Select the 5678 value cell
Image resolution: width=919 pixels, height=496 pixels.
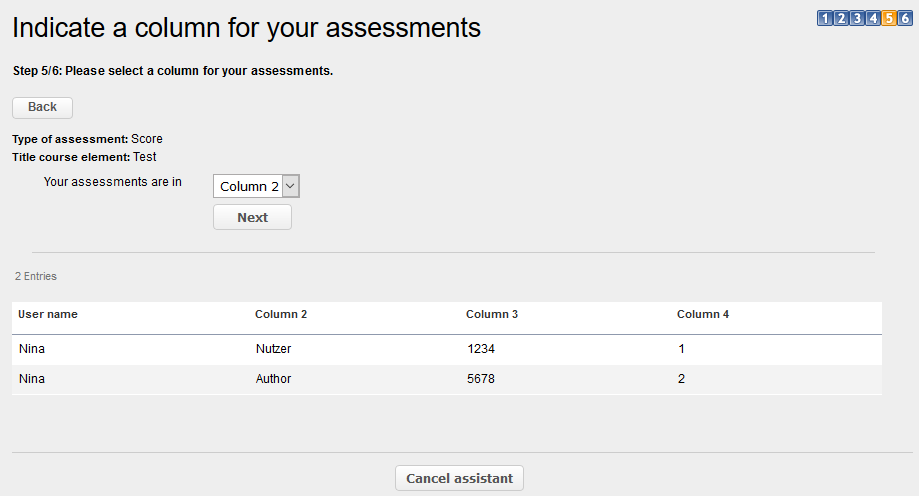481,379
